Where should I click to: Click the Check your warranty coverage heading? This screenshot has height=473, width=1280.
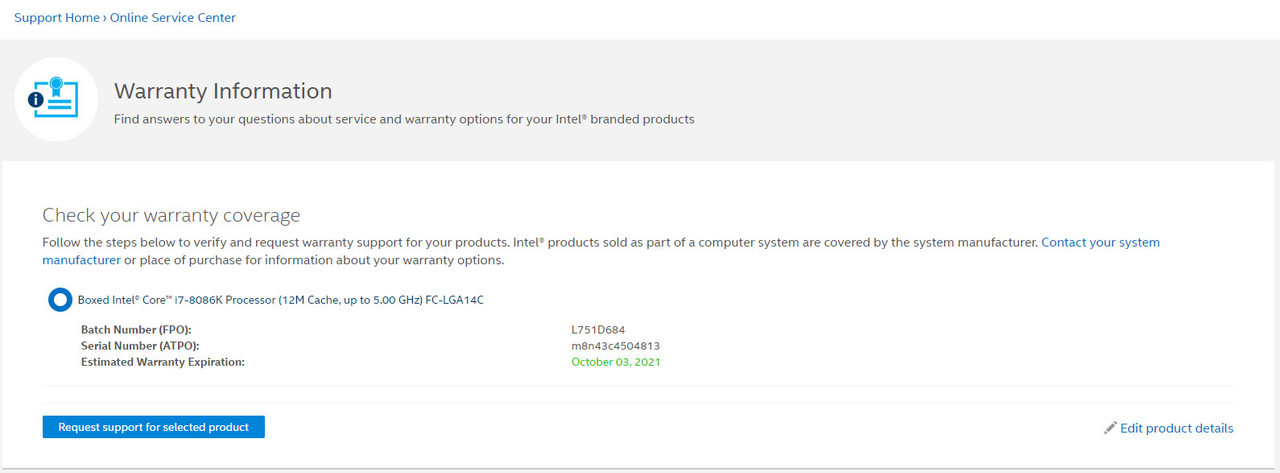171,215
